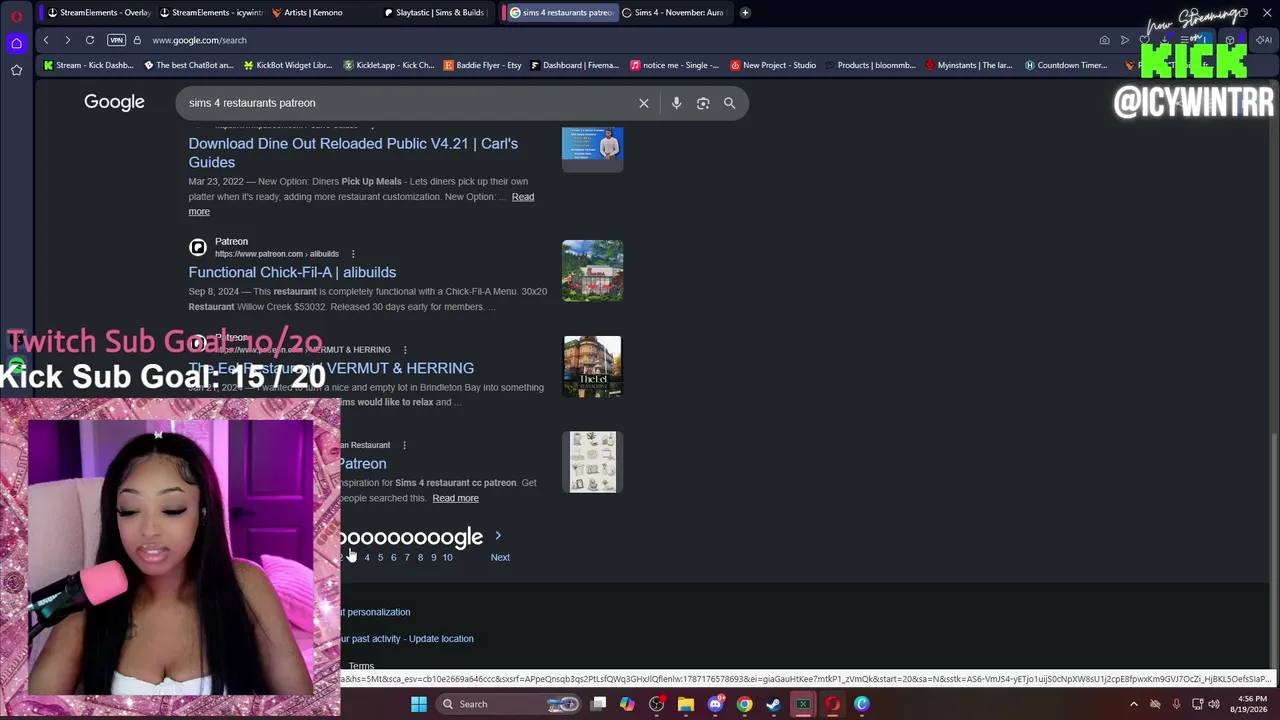Open Discord from the taskbar

tap(715, 704)
